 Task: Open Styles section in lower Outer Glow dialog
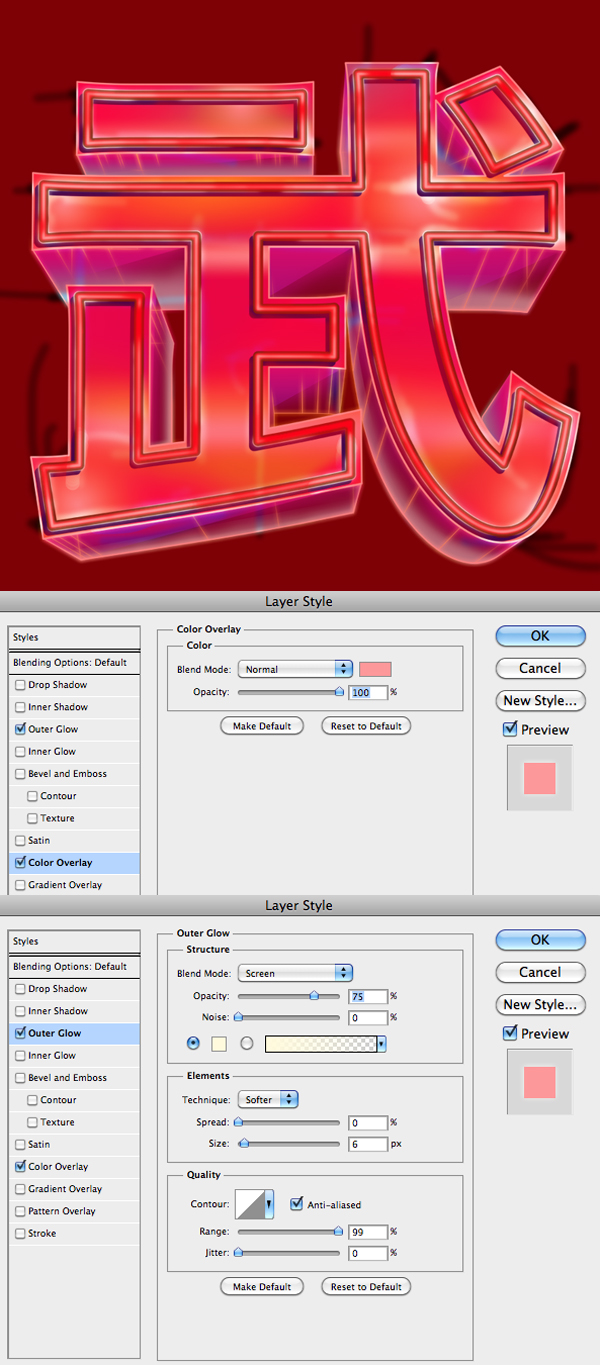point(74,941)
